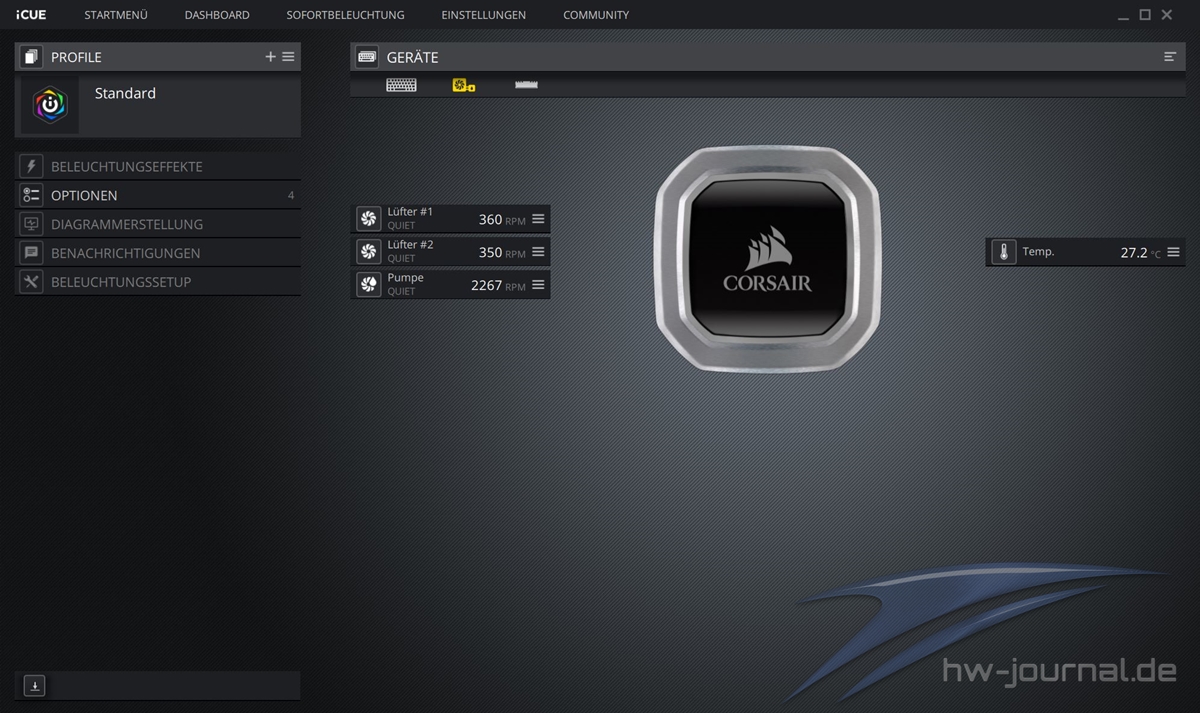
Task: Click the Corsair cooler pump image
Action: click(x=767, y=259)
